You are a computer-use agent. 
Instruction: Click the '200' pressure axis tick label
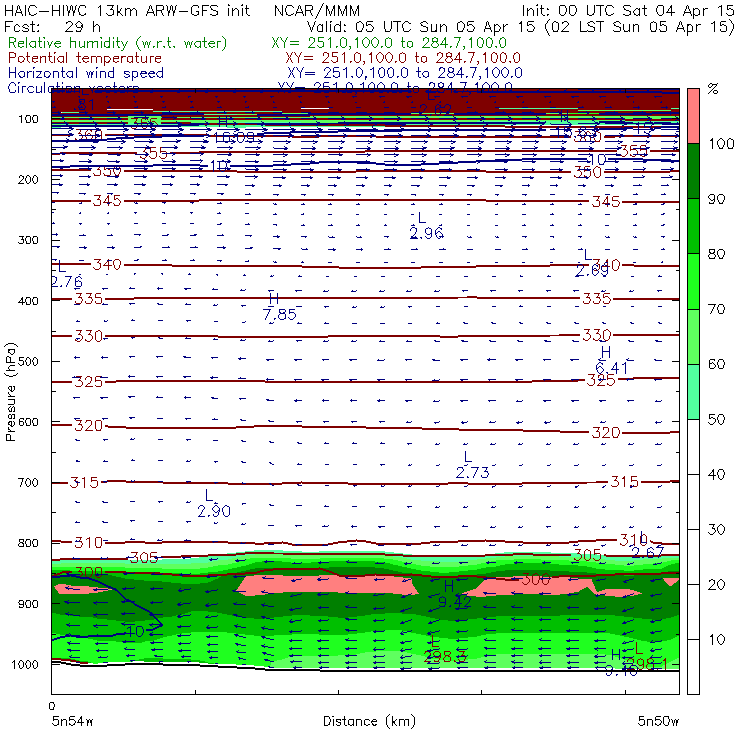[28, 179]
